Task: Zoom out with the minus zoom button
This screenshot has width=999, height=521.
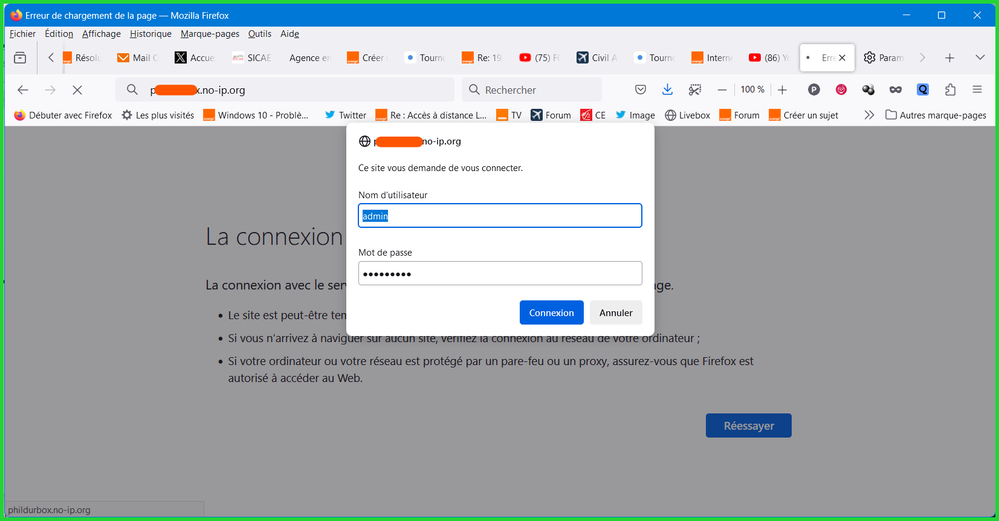Action: pos(722,90)
